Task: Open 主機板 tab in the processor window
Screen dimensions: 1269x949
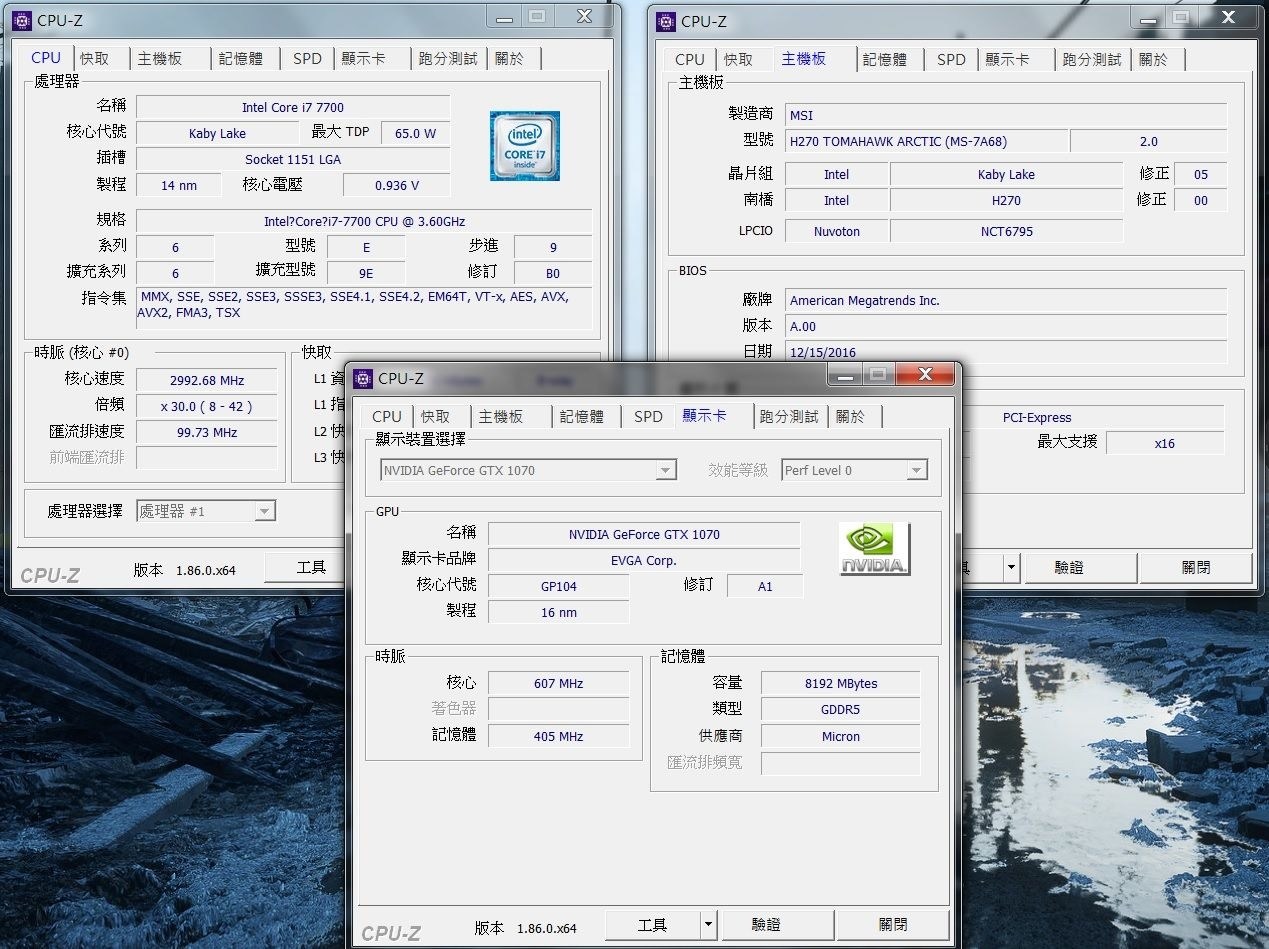Action: click(160, 59)
